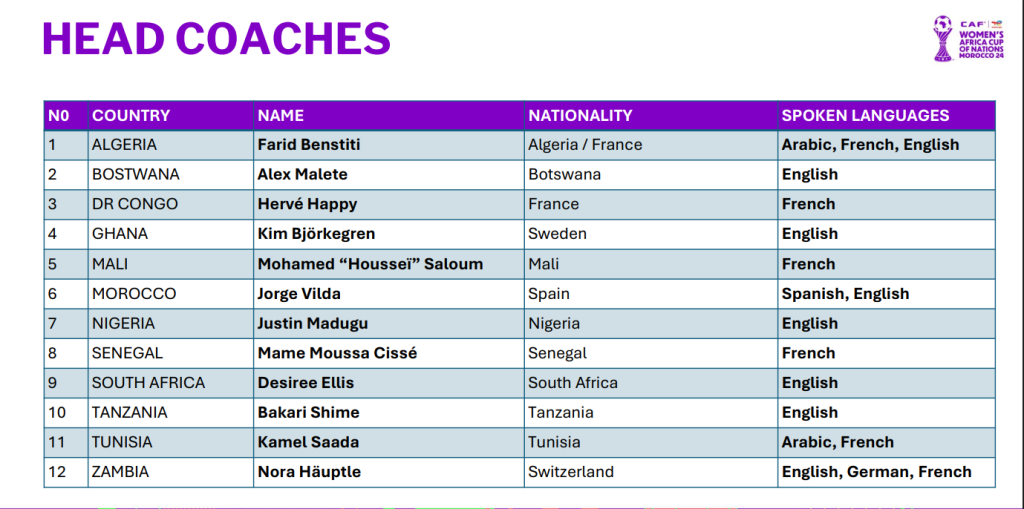
Task: Click the Switzerland nationality cell
Action: [651, 472]
